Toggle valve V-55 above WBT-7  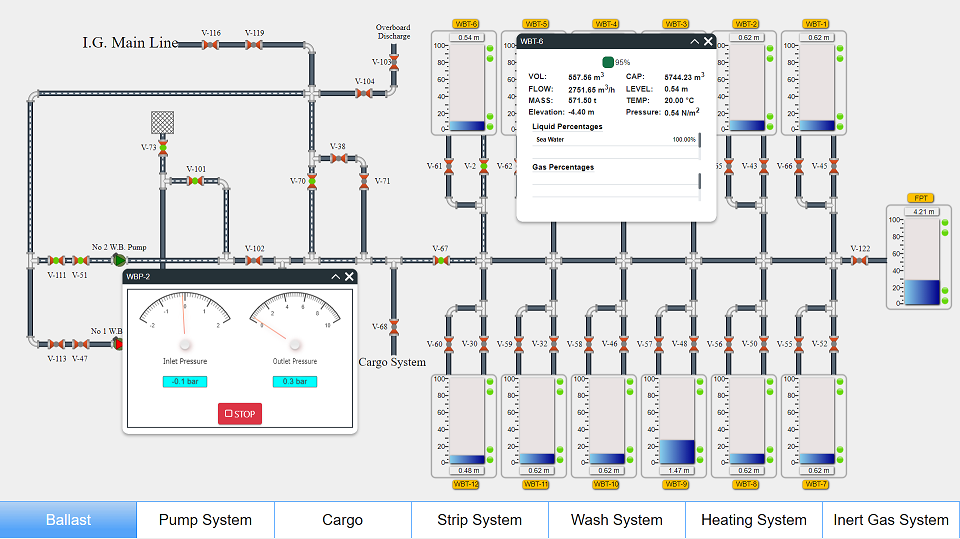pos(799,344)
